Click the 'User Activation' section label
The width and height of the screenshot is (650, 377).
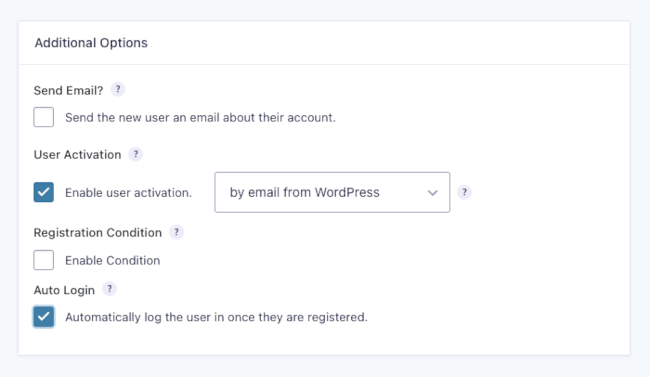click(78, 155)
